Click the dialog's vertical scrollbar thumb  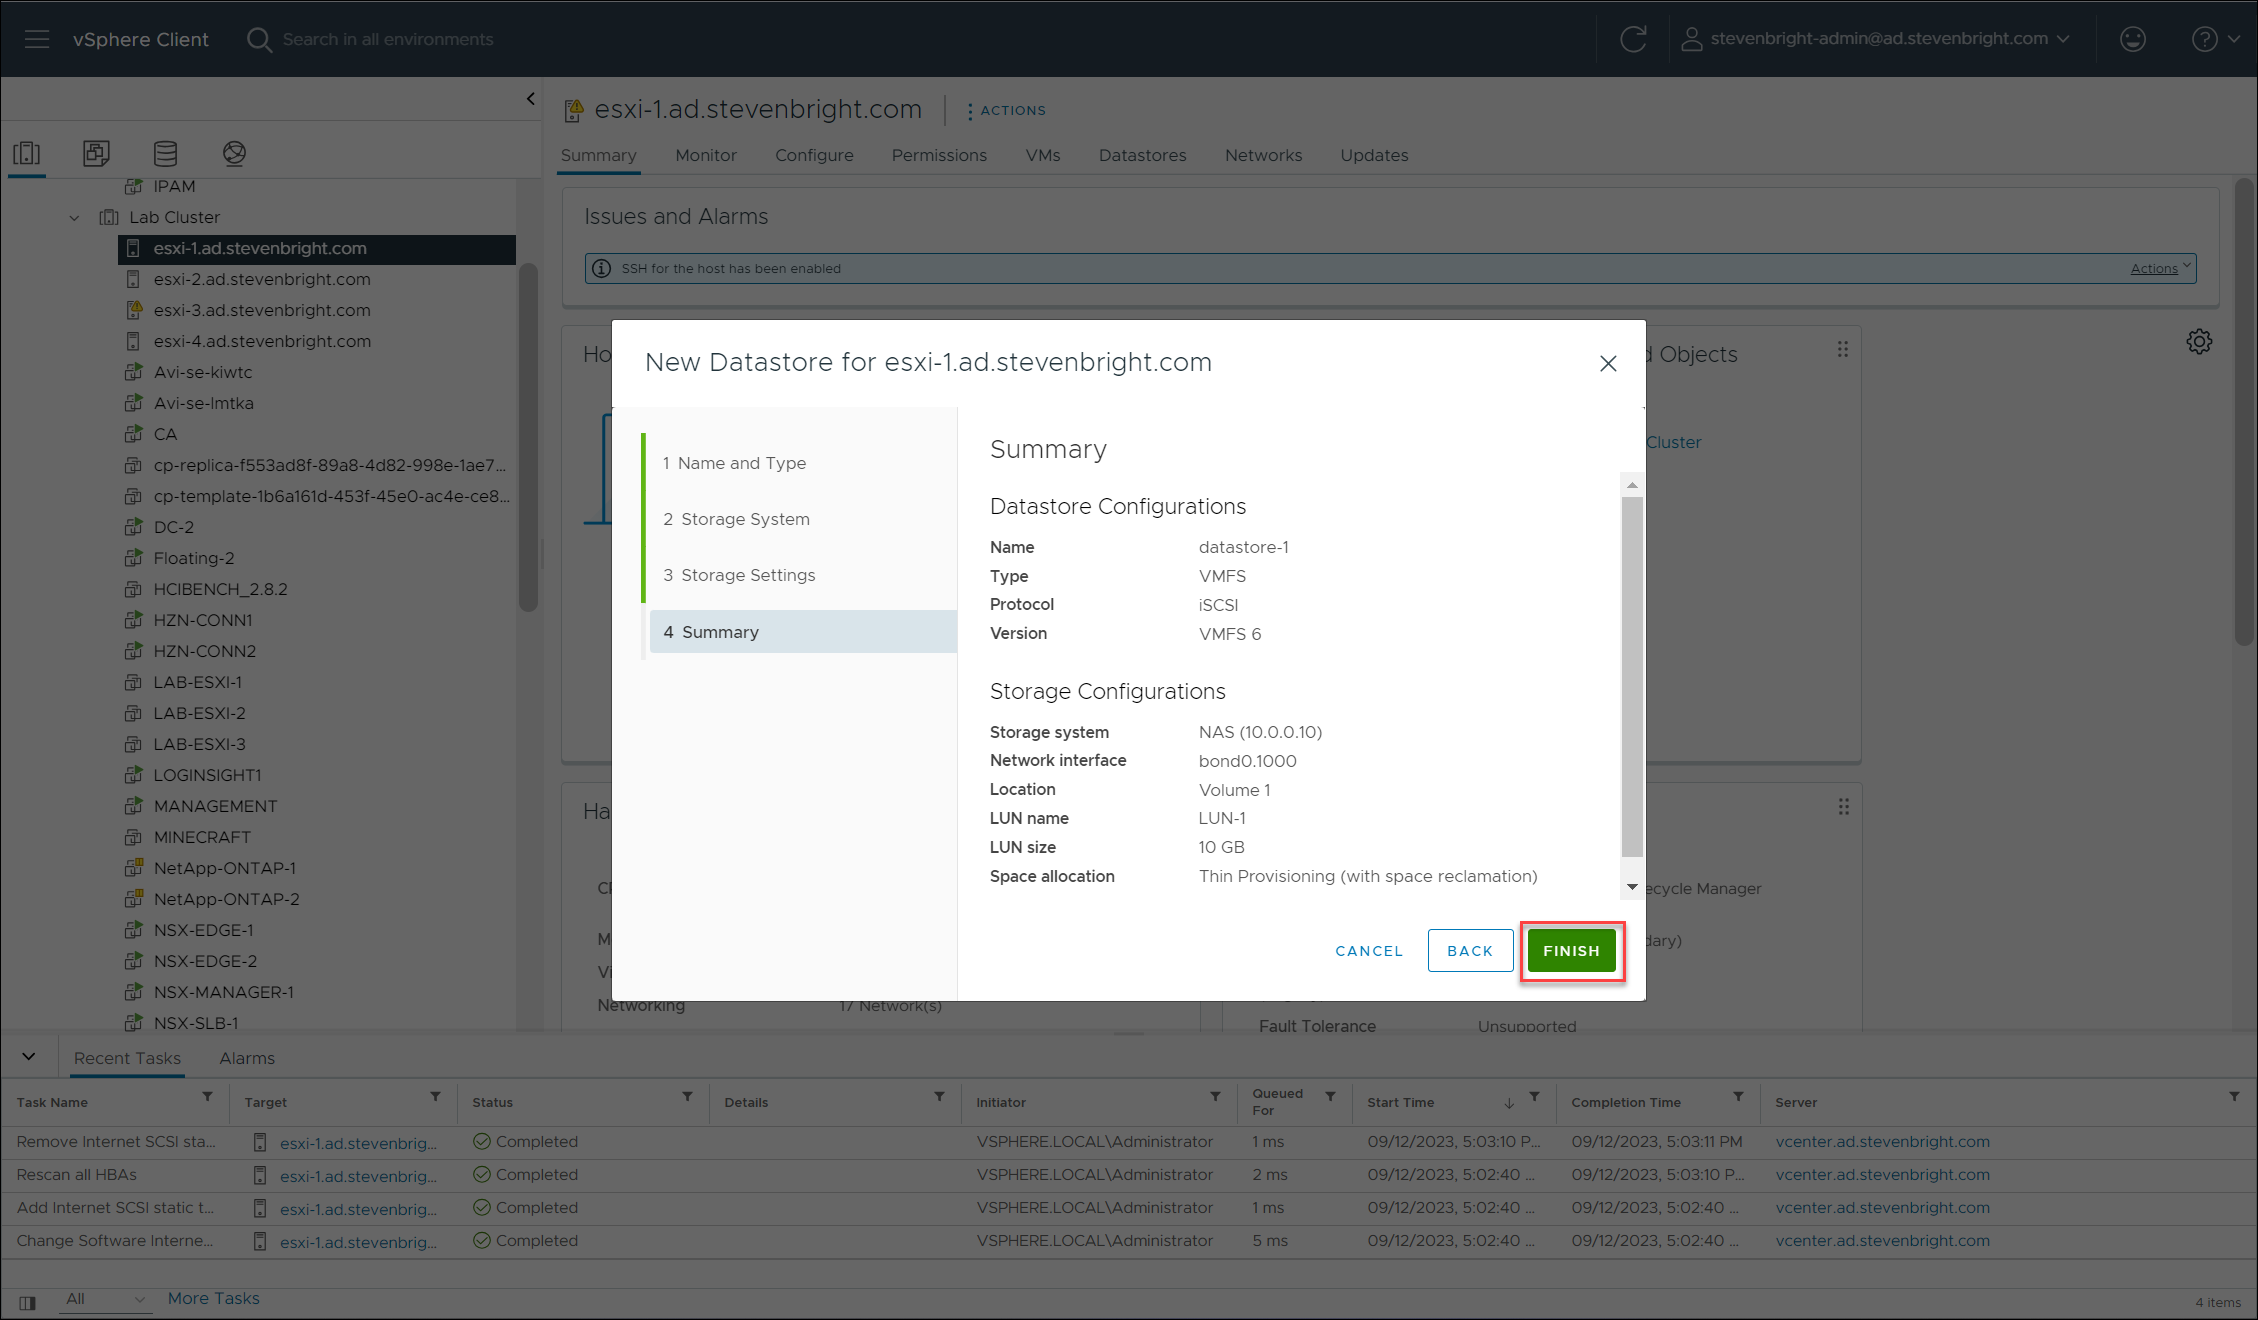pyautogui.click(x=1631, y=675)
